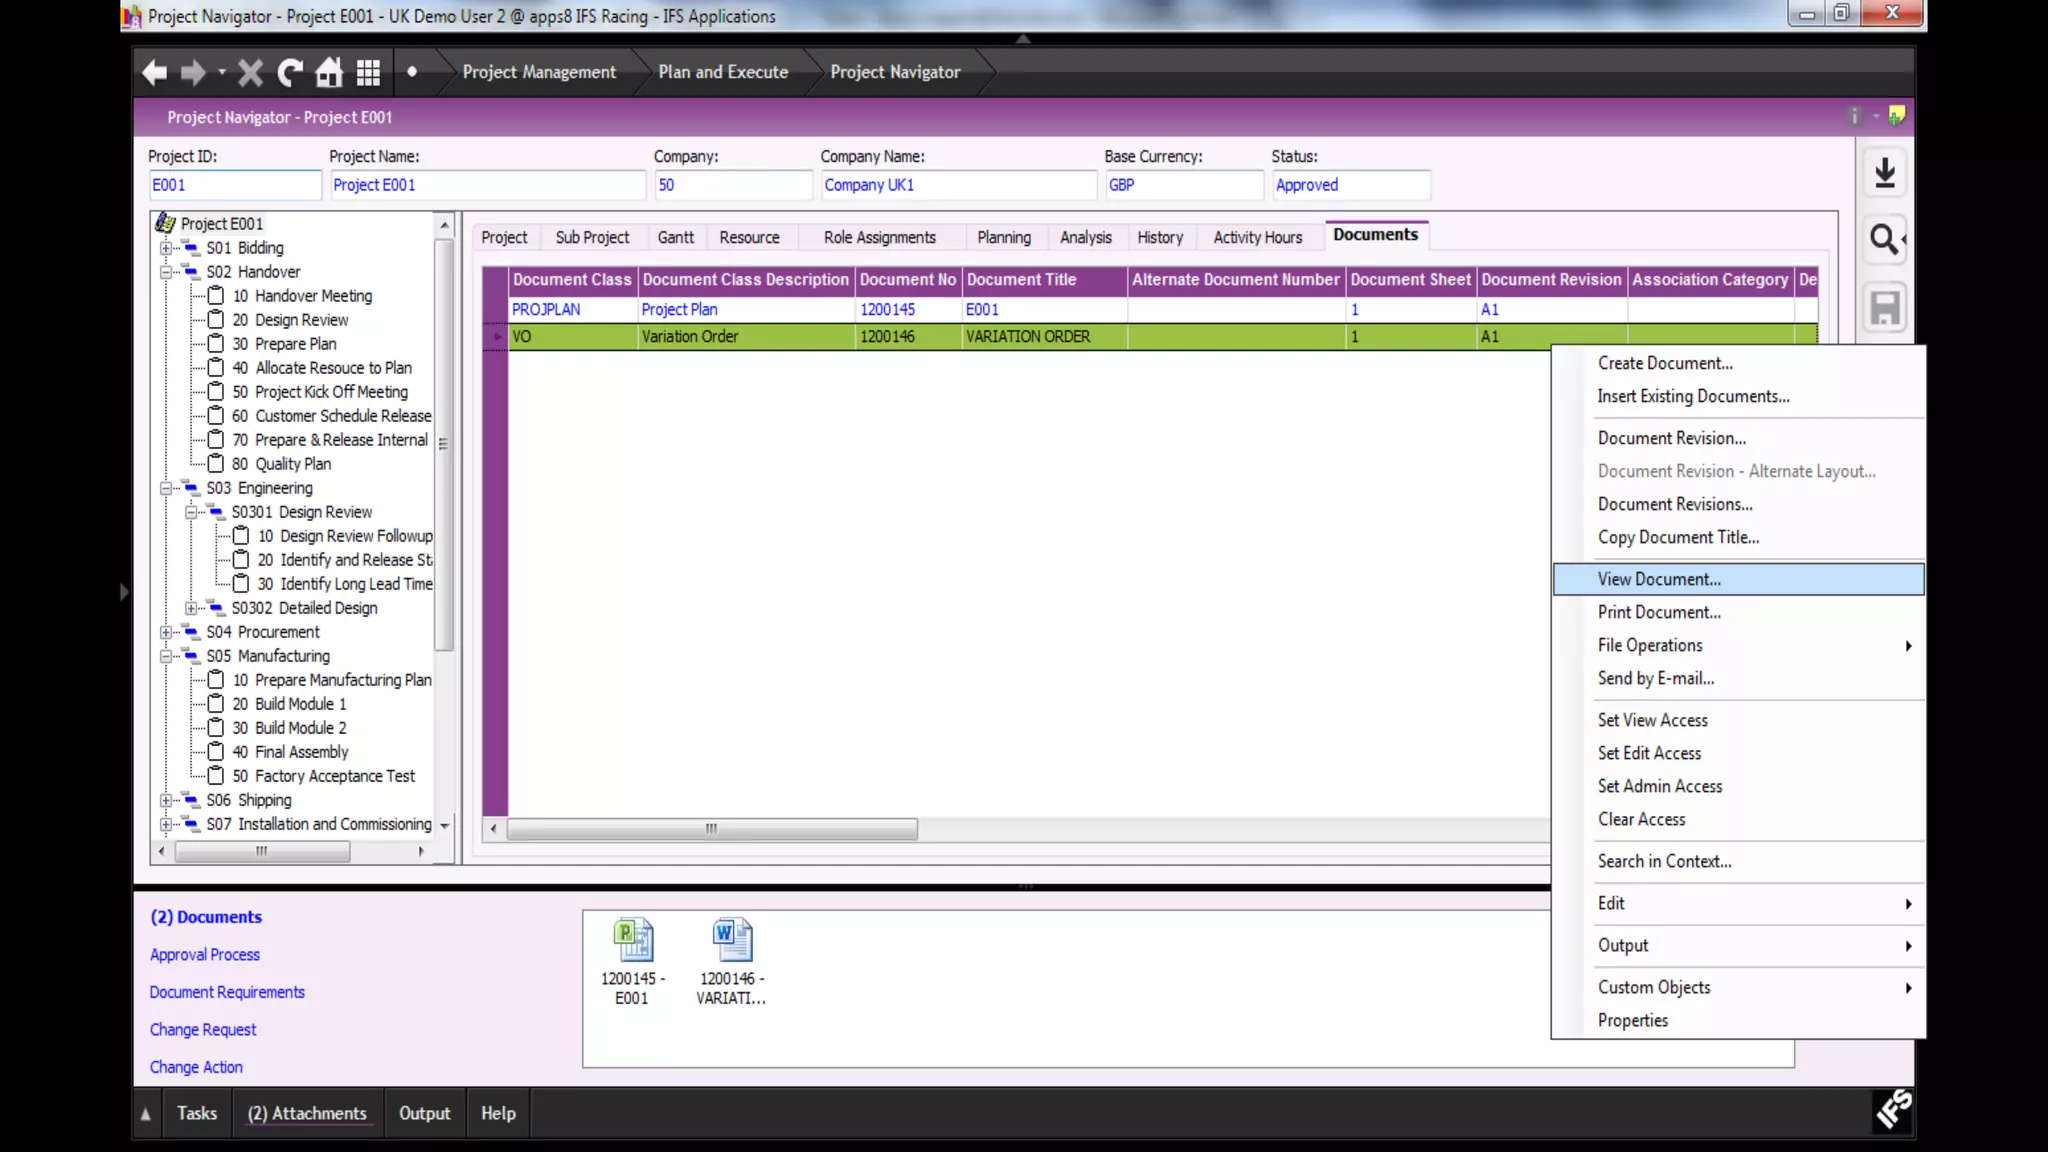The height and width of the screenshot is (1152, 2048).
Task: Click the download arrow icon on the right
Action: point(1885,173)
